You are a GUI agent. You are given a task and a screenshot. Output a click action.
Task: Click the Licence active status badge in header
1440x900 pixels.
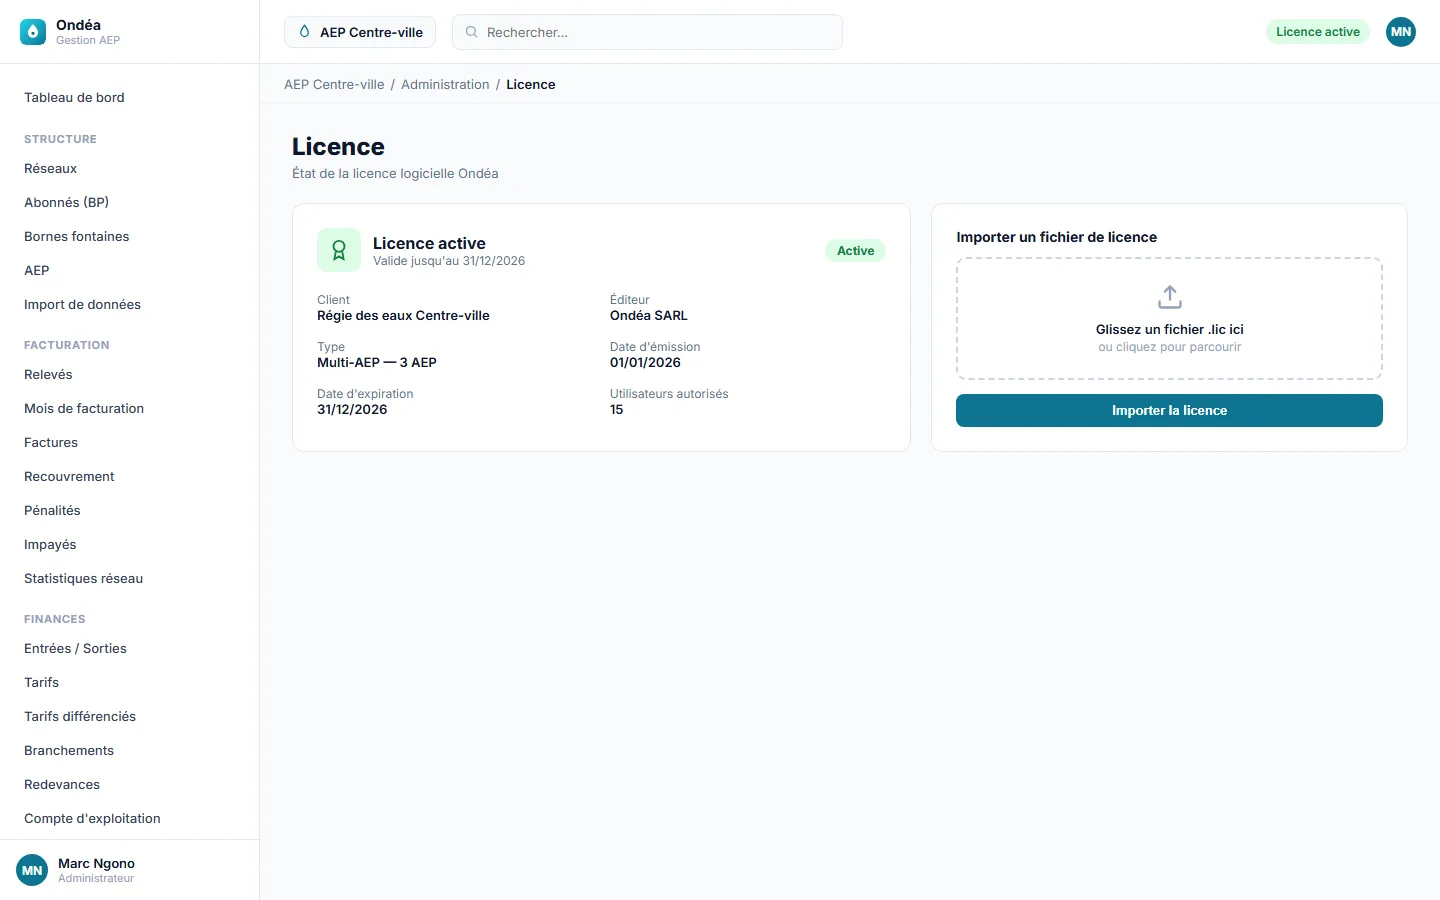pos(1318,32)
